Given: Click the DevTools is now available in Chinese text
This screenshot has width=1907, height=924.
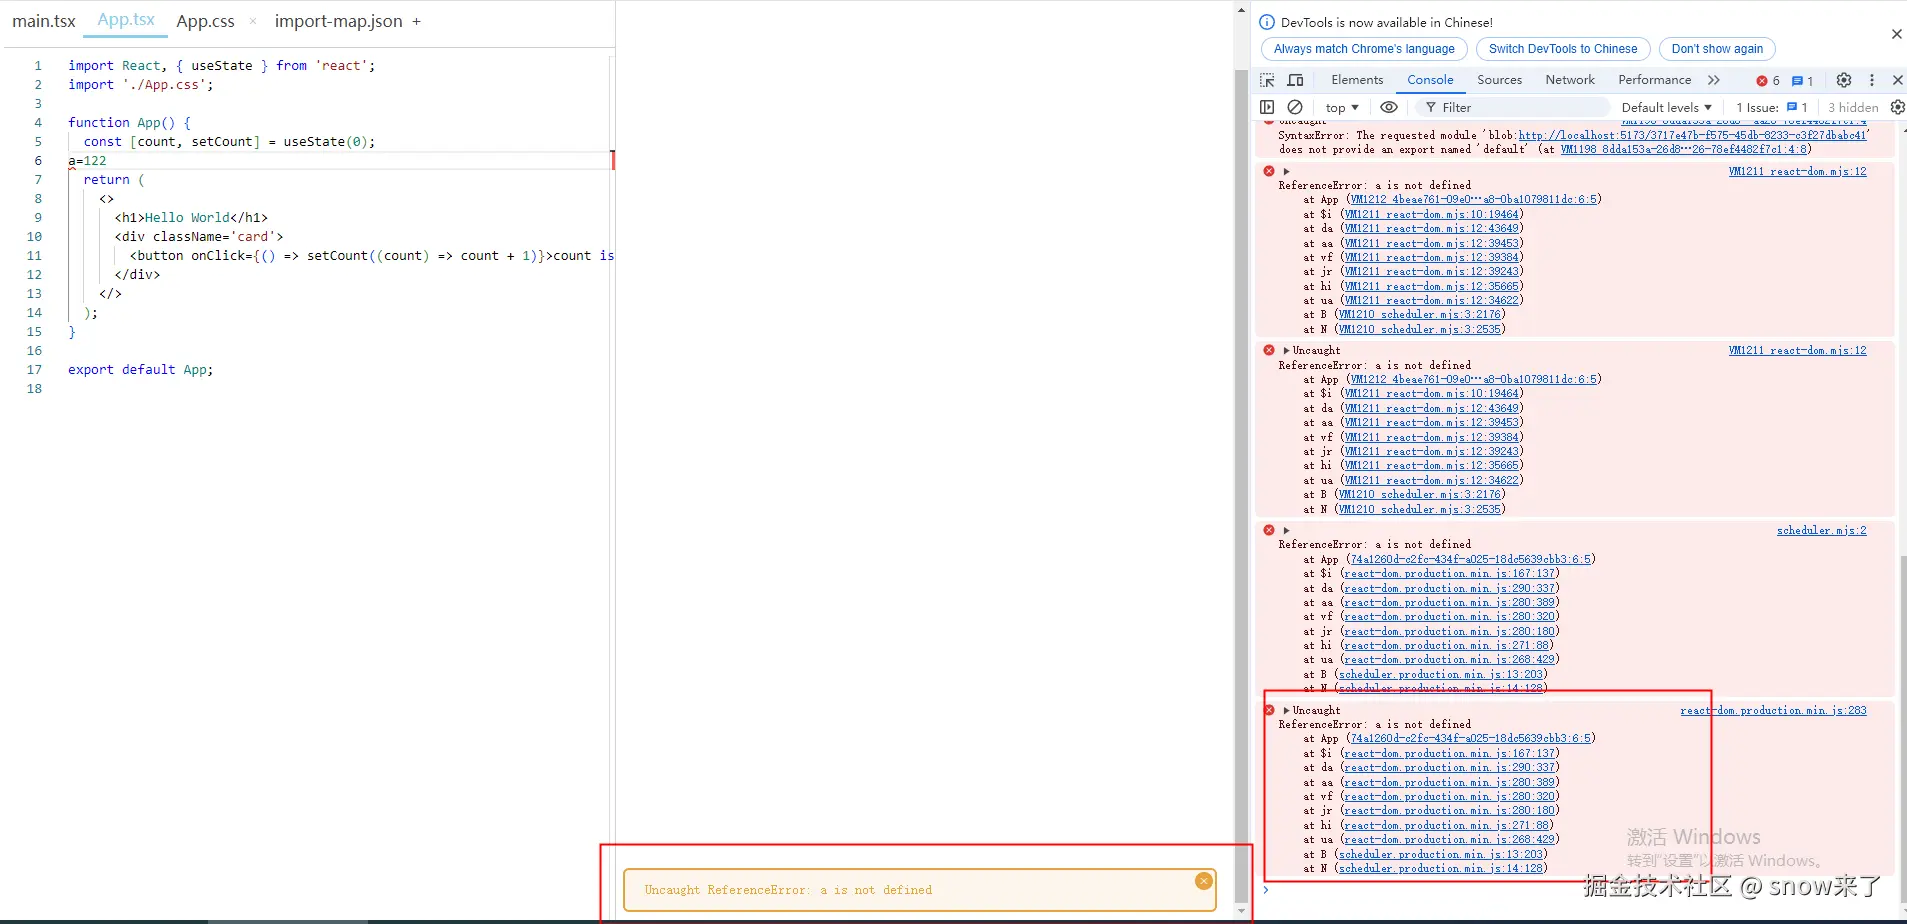Looking at the screenshot, I should click(x=1386, y=22).
